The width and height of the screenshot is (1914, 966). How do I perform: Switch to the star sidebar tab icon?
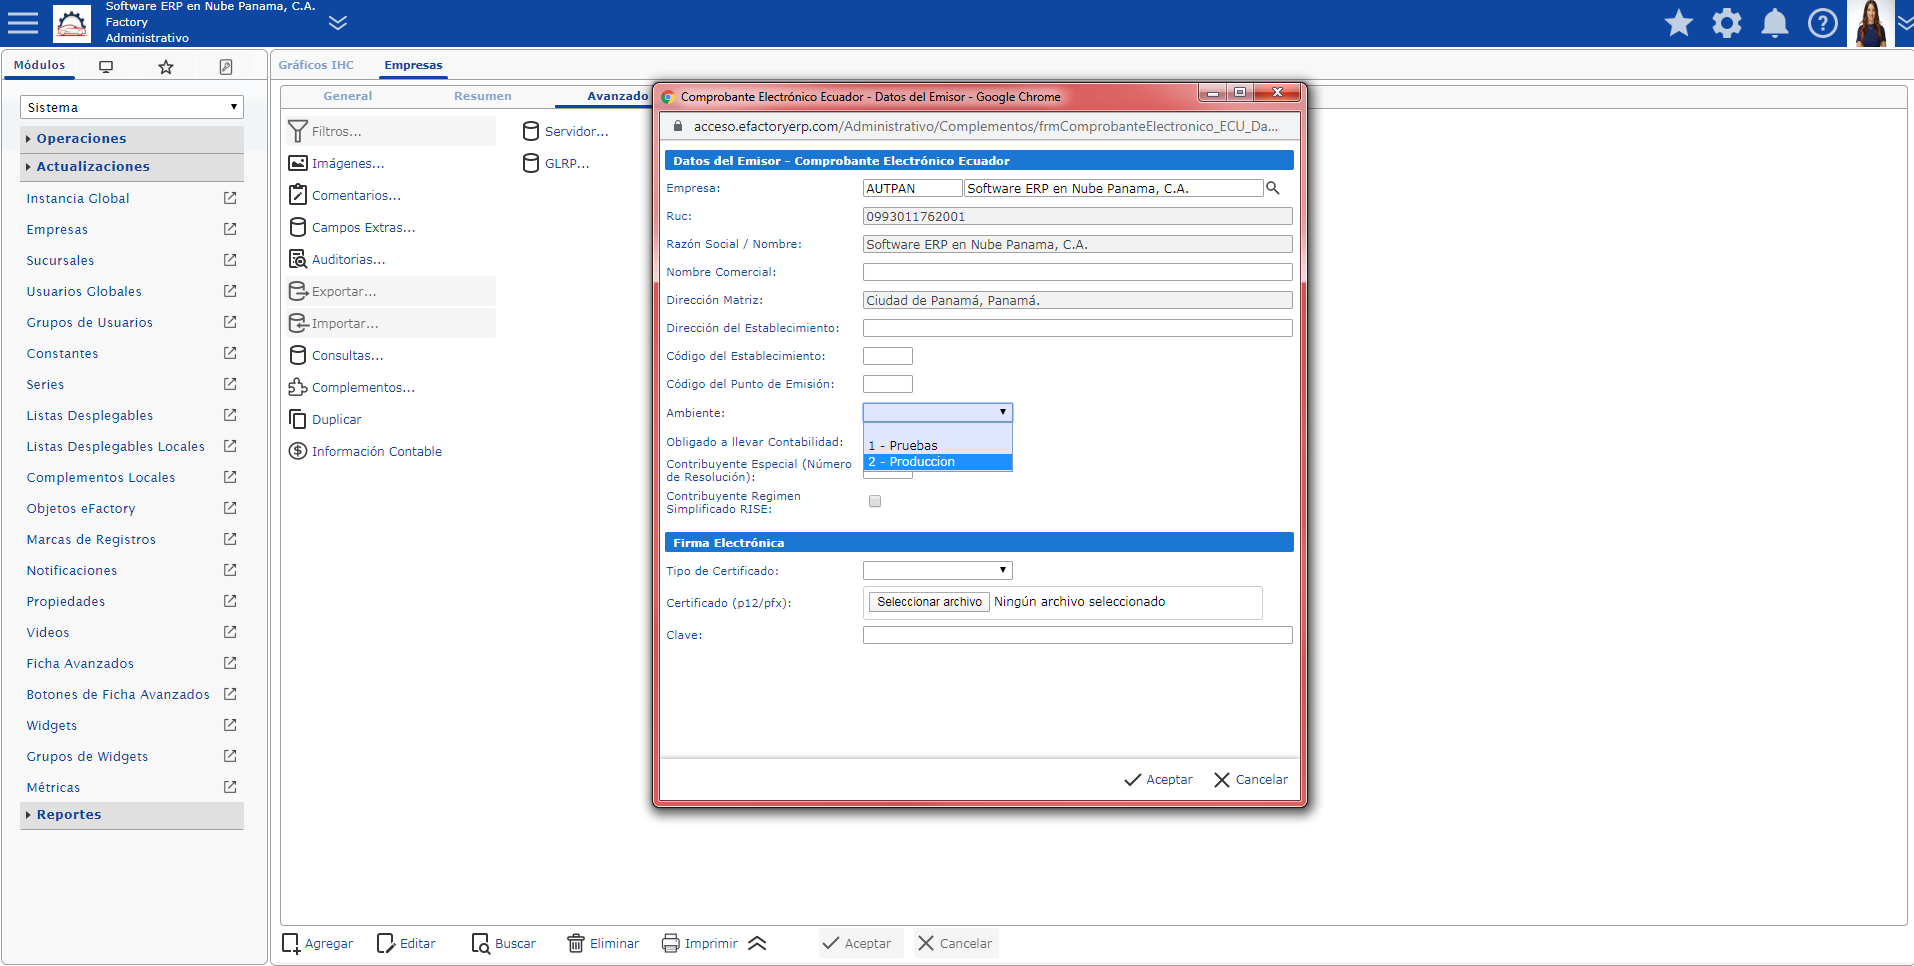pos(166,66)
